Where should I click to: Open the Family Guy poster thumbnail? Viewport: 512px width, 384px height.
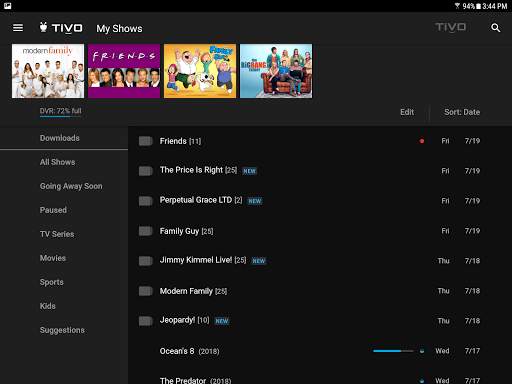point(200,71)
